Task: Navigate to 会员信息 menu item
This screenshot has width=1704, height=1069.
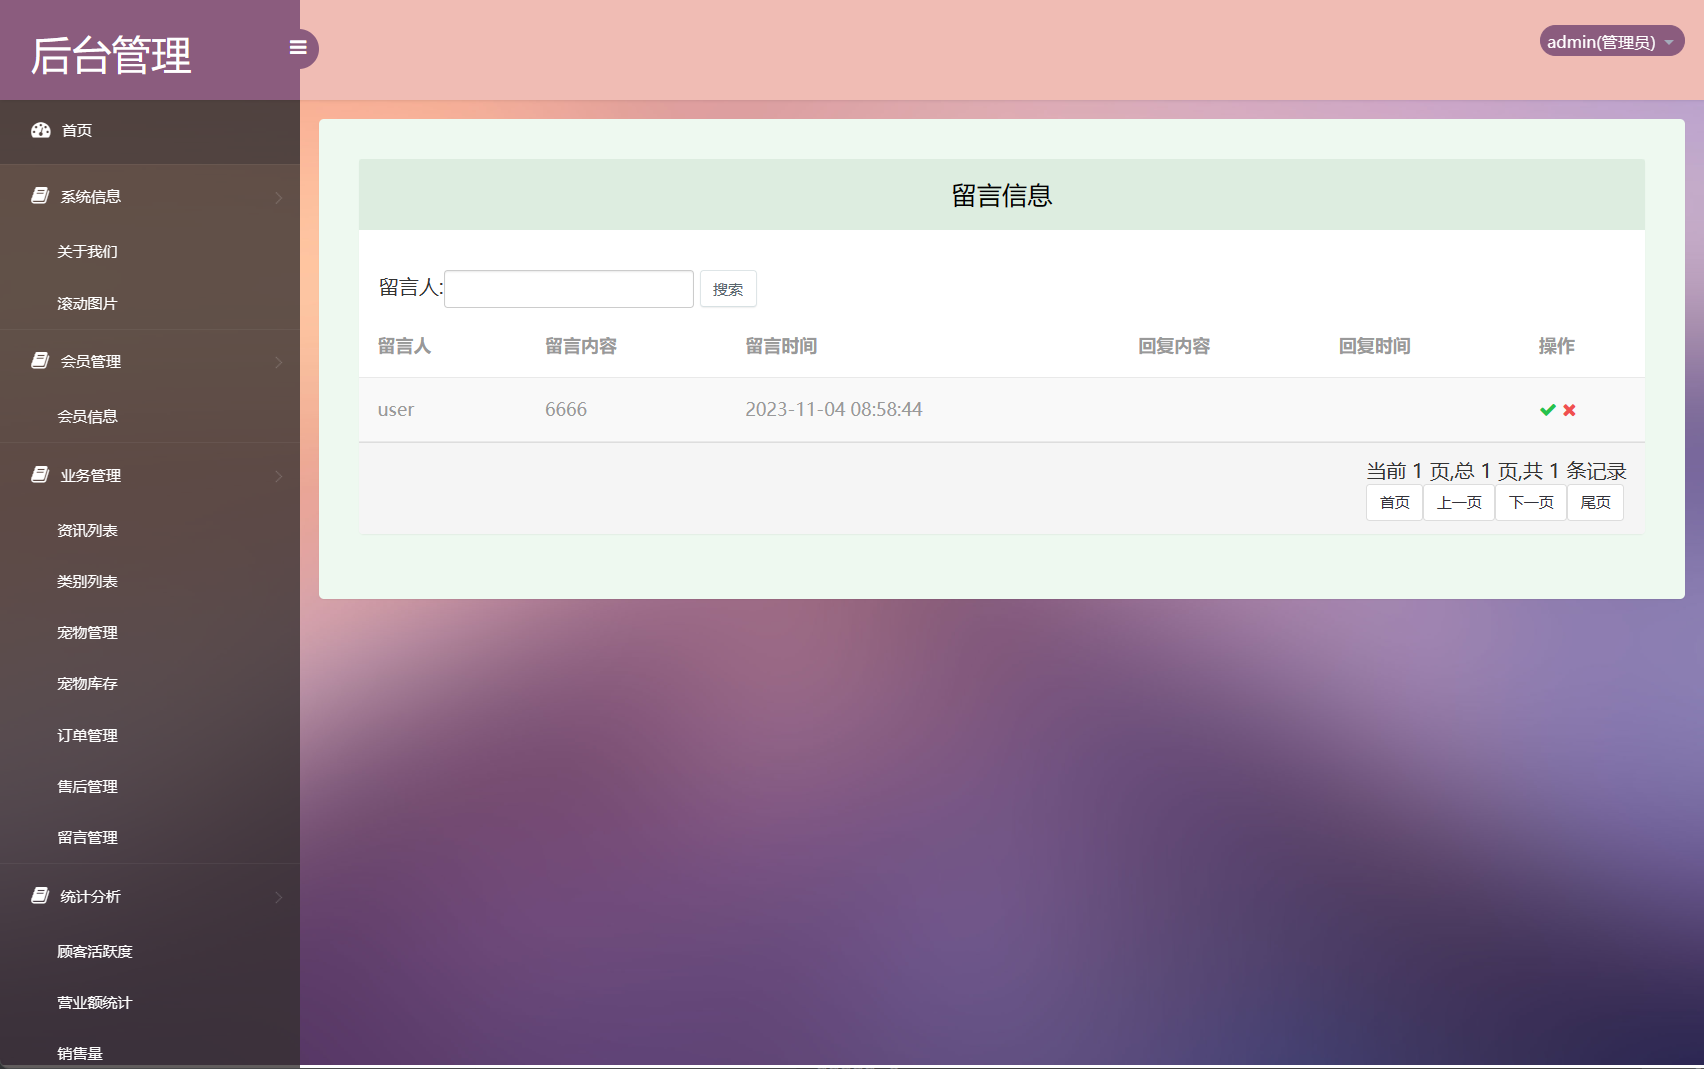Action: (87, 416)
